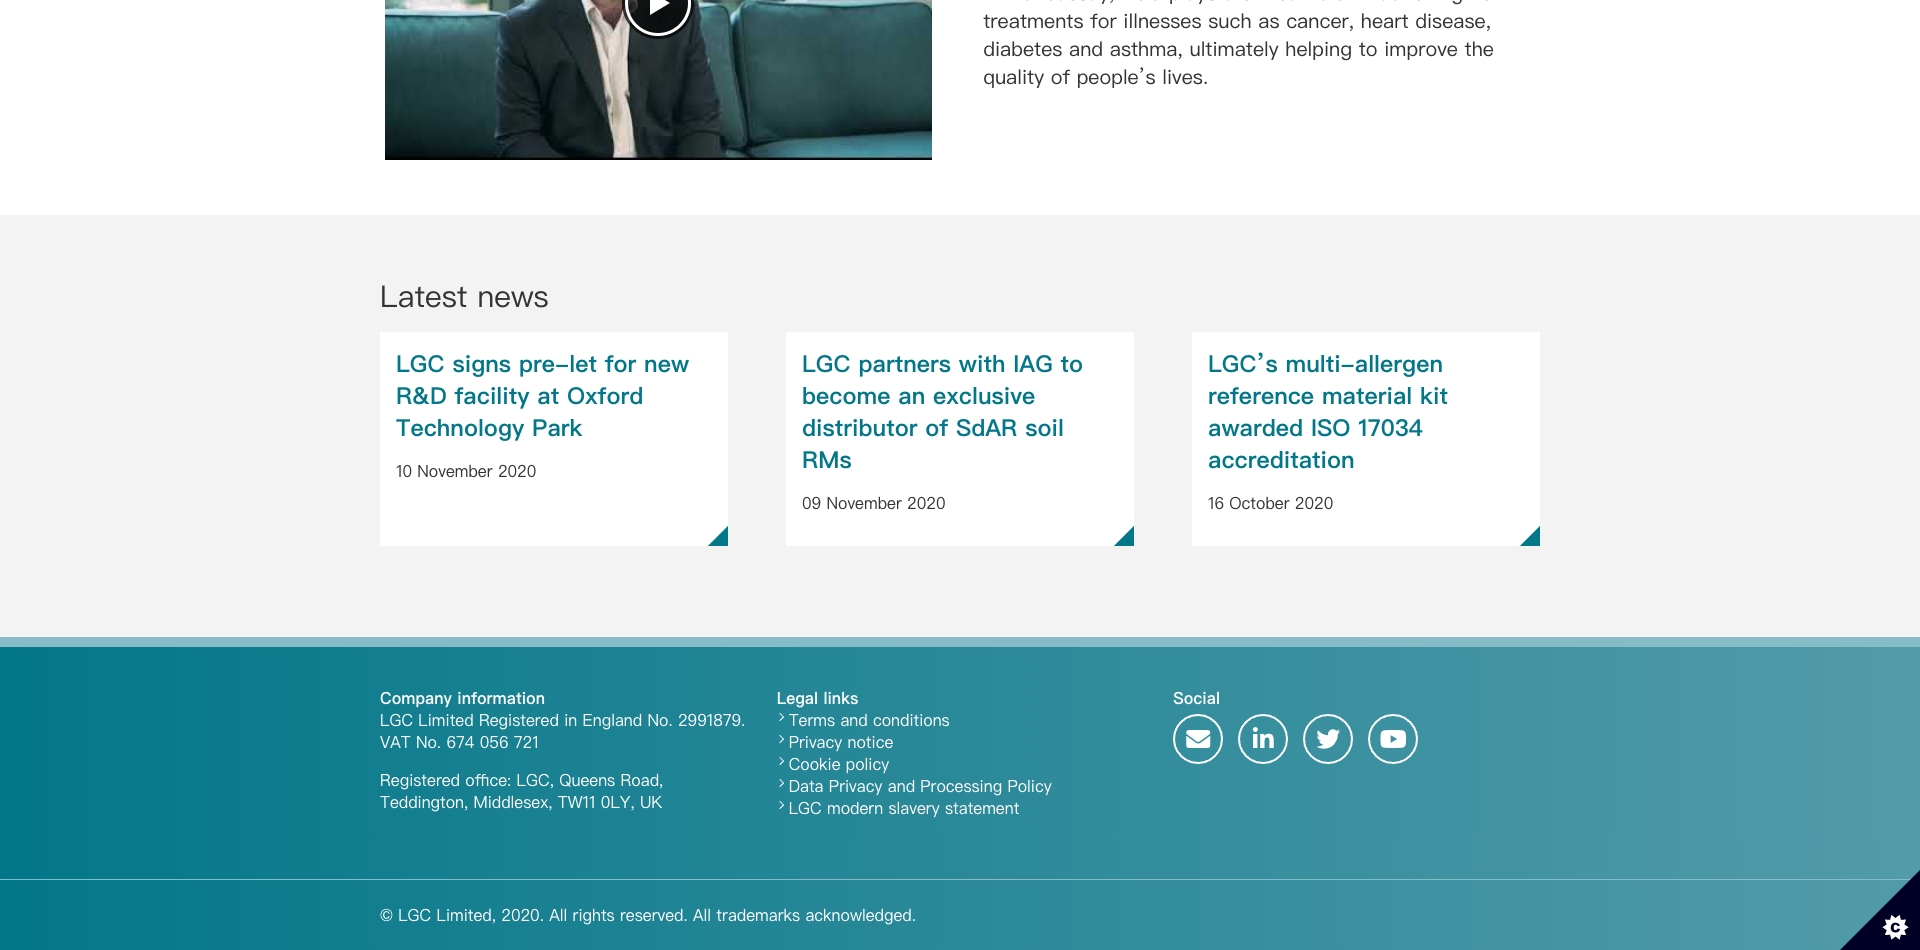The image size is (1920, 950).
Task: Click 'LGC Limited Registered in England No. 2991879' text
Action: coord(562,720)
